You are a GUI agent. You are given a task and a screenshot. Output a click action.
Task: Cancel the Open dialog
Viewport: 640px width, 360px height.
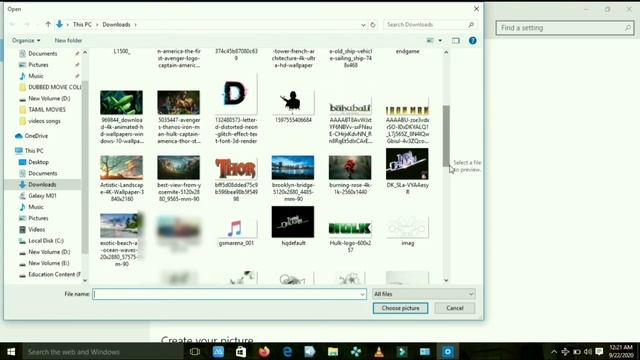pyautogui.click(x=455, y=308)
